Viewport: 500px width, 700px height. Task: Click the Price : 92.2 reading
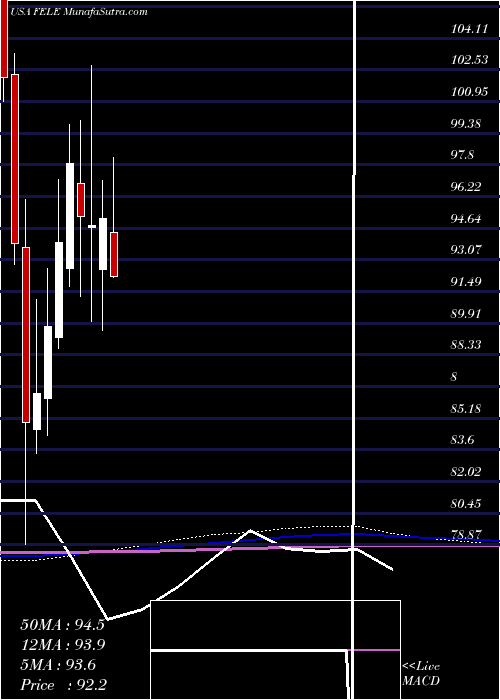tap(63, 685)
